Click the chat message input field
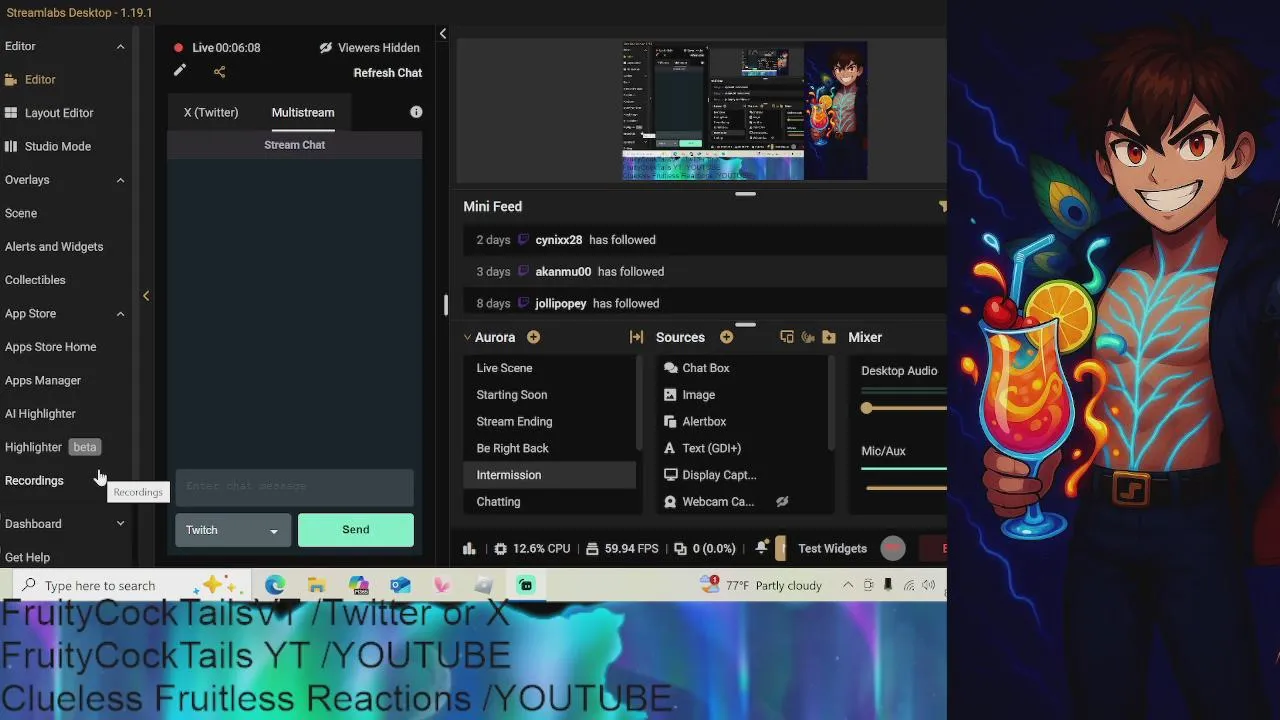Image resolution: width=1280 pixels, height=720 pixels. click(295, 487)
